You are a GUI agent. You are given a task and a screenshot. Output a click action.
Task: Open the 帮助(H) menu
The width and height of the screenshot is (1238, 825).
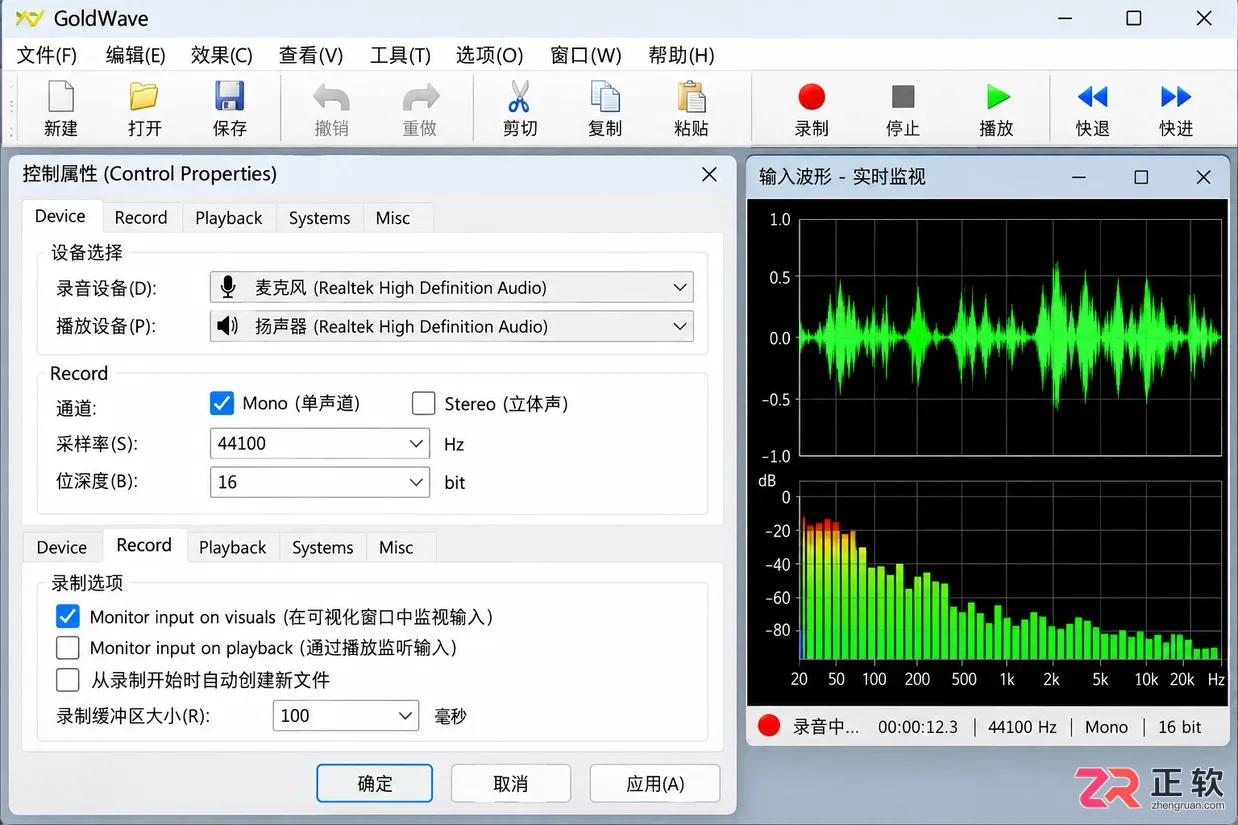coord(681,55)
